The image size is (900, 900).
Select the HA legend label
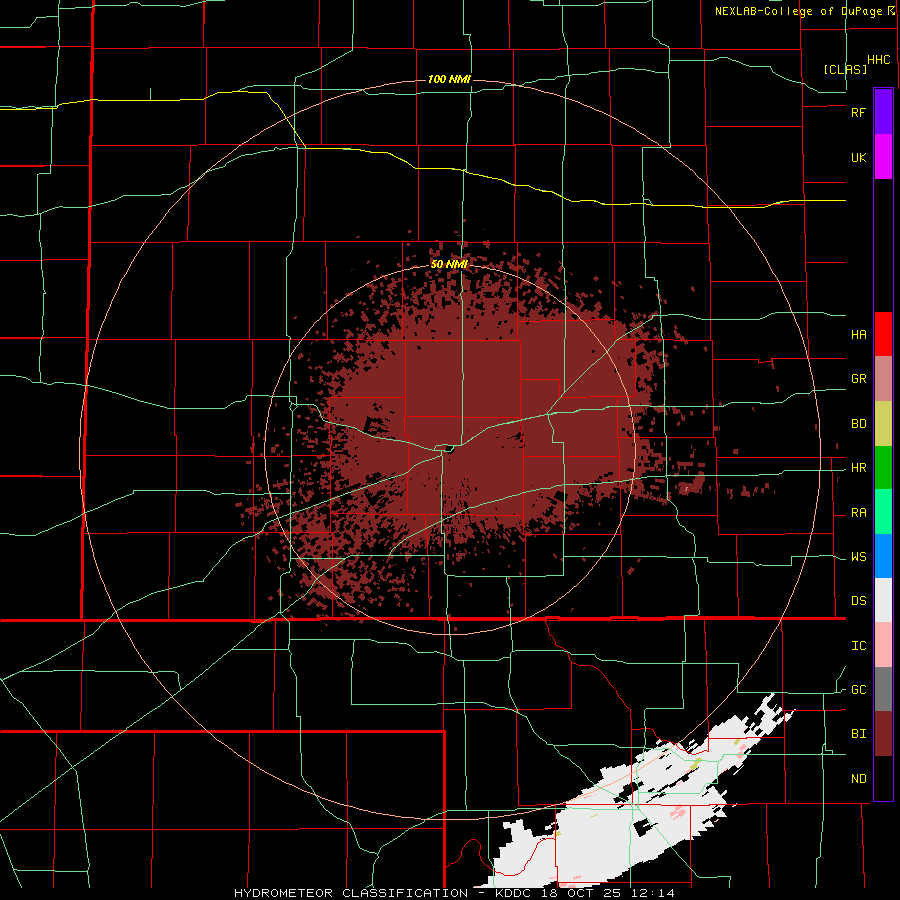858,335
